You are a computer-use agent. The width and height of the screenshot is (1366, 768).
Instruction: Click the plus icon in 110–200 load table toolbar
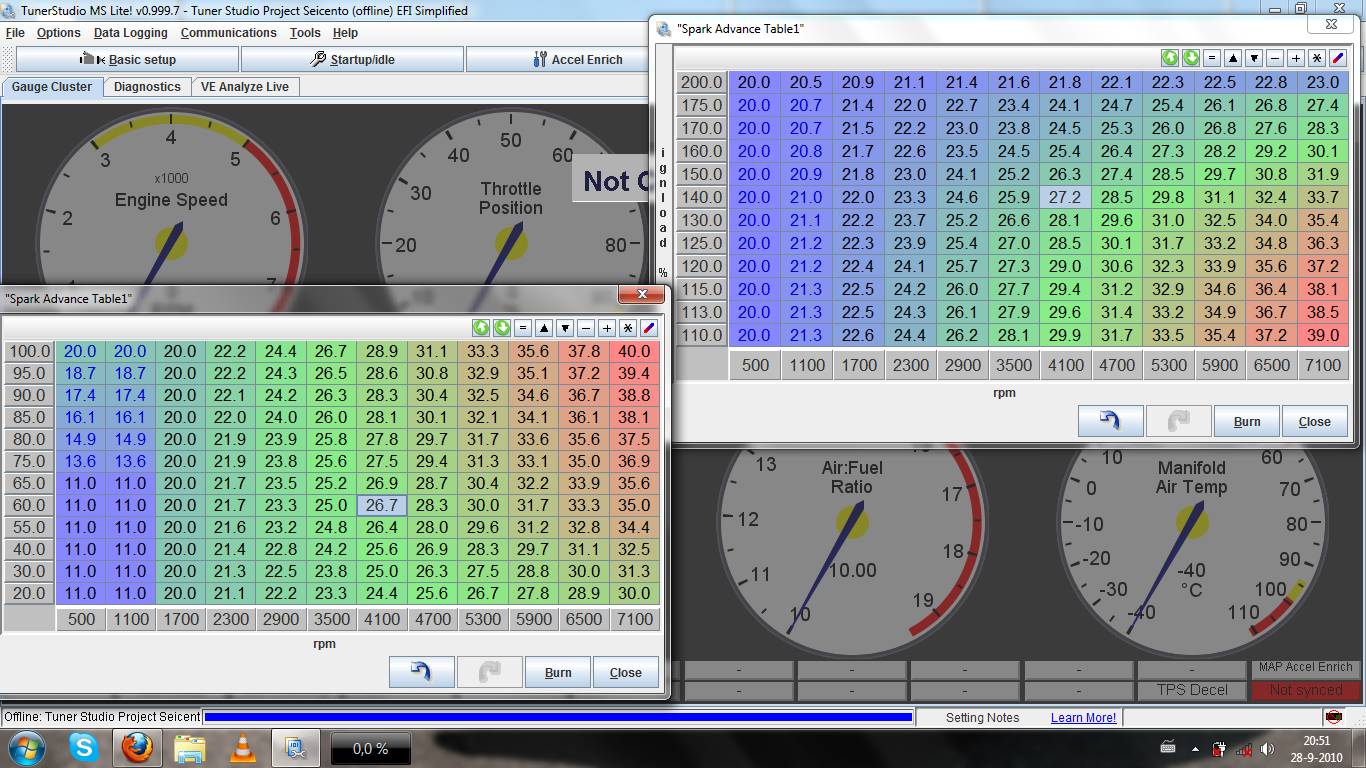tap(1295, 58)
